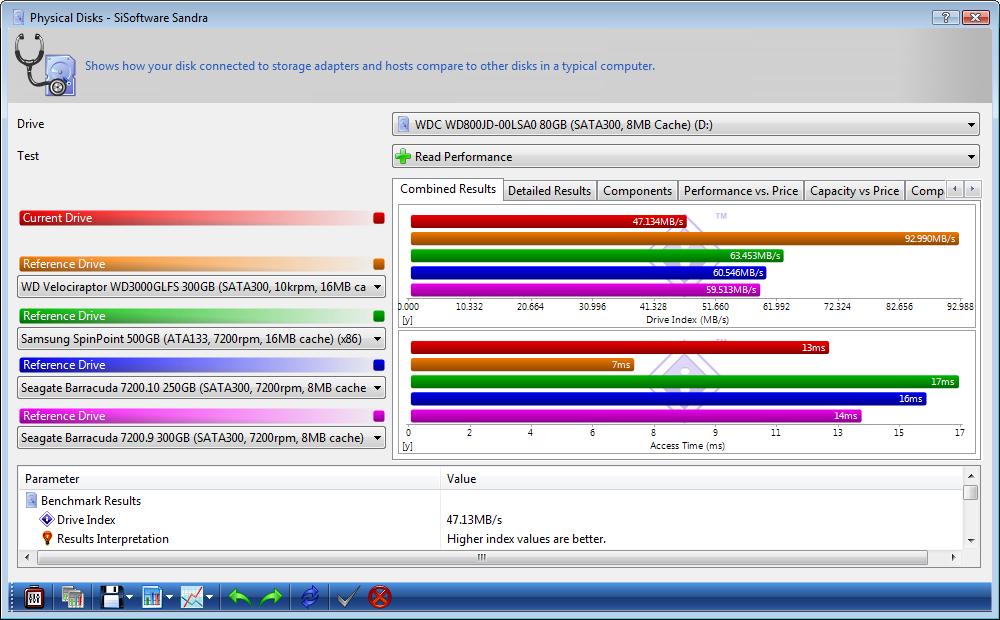Click the results list vertical scrollbar up arrow
This screenshot has width=1000, height=620.
pyautogui.click(x=971, y=476)
